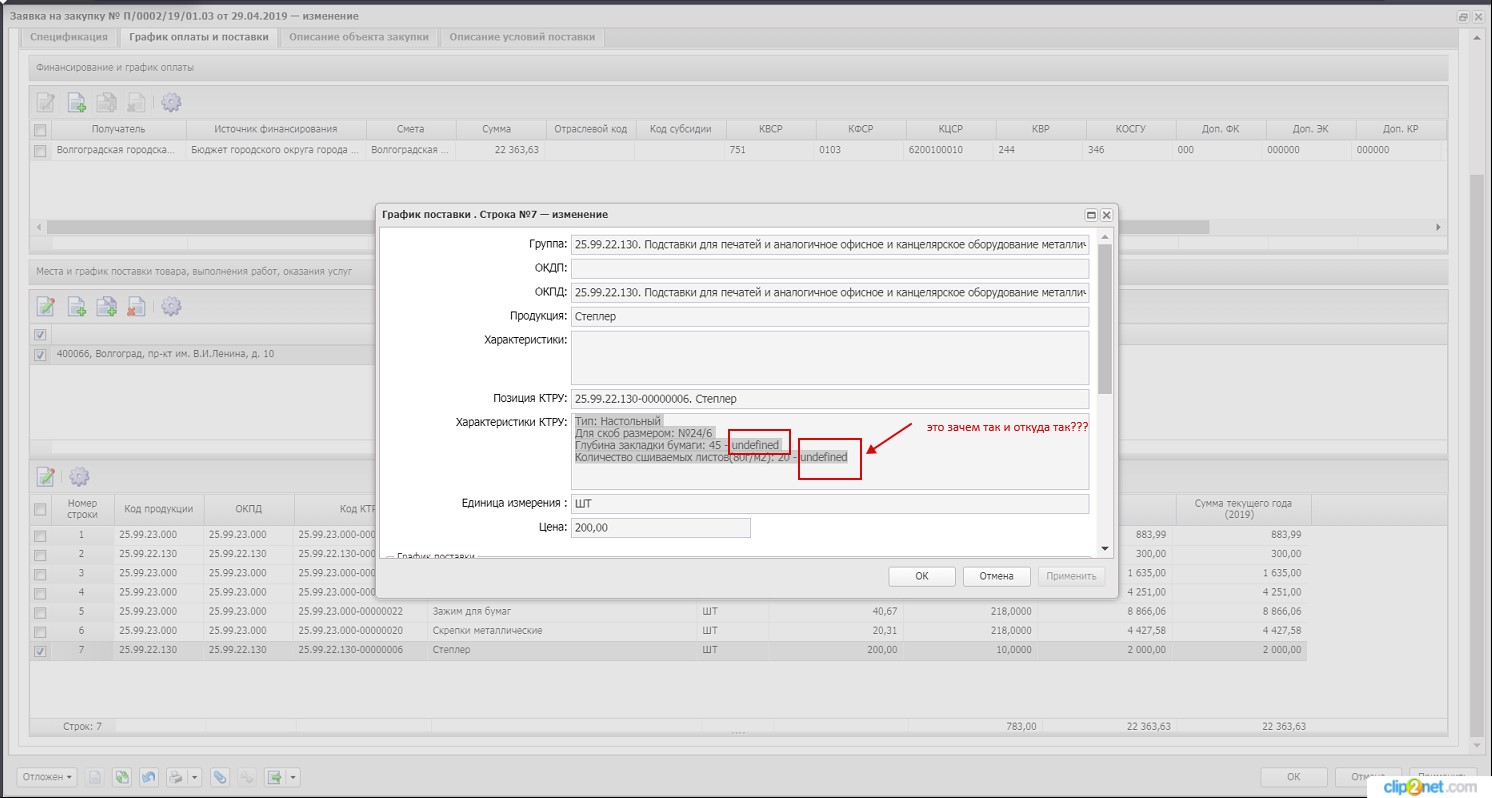Viewport: 1492px width, 798px height.
Task: Switch to the Спецификация tab
Action: click(69, 37)
